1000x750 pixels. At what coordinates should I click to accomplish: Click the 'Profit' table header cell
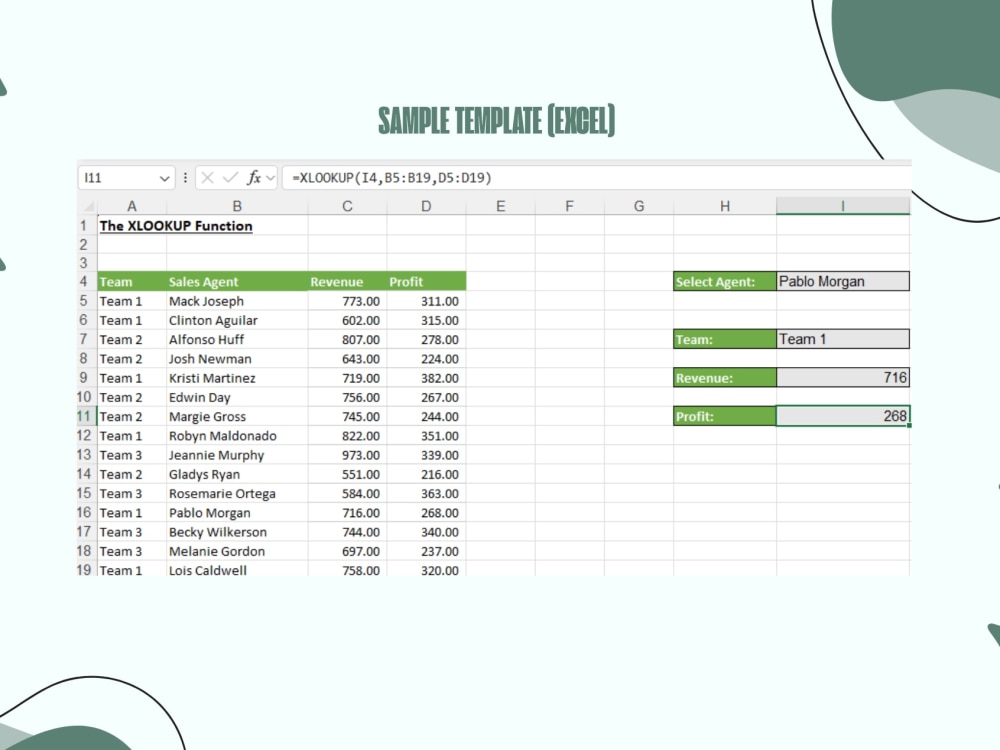426,281
